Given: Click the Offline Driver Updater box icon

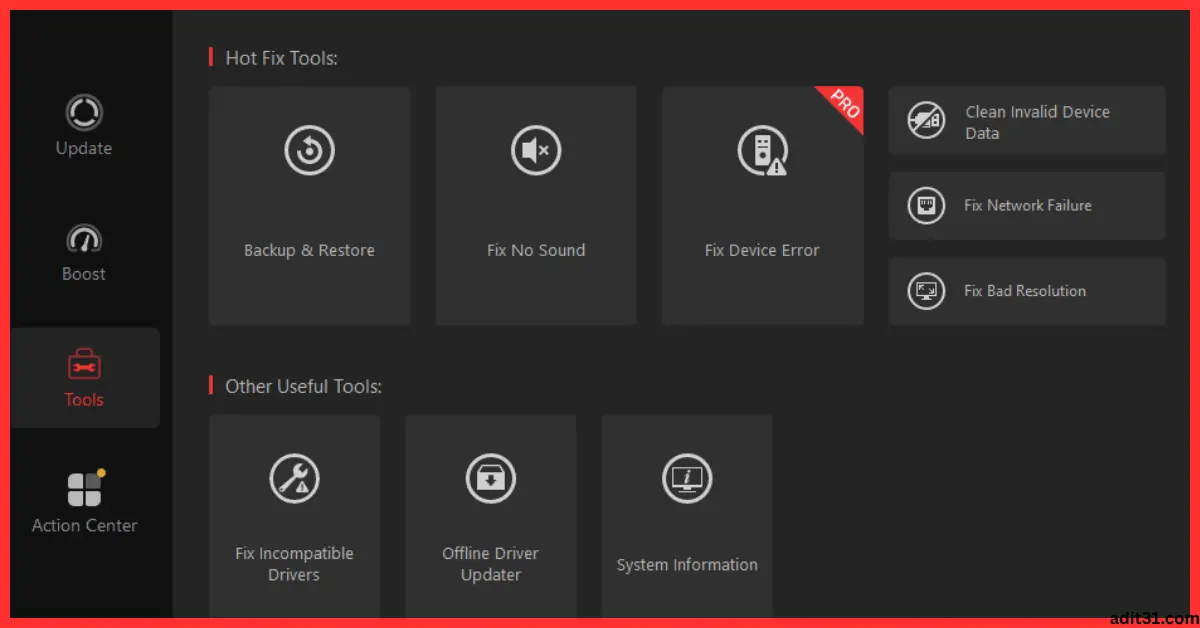Looking at the screenshot, I should coord(491,478).
